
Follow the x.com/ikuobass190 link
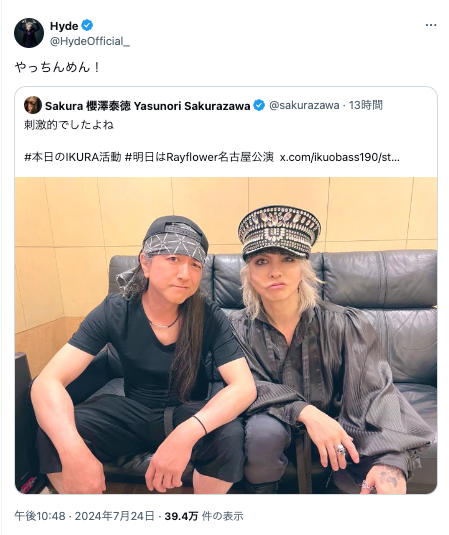339,157
